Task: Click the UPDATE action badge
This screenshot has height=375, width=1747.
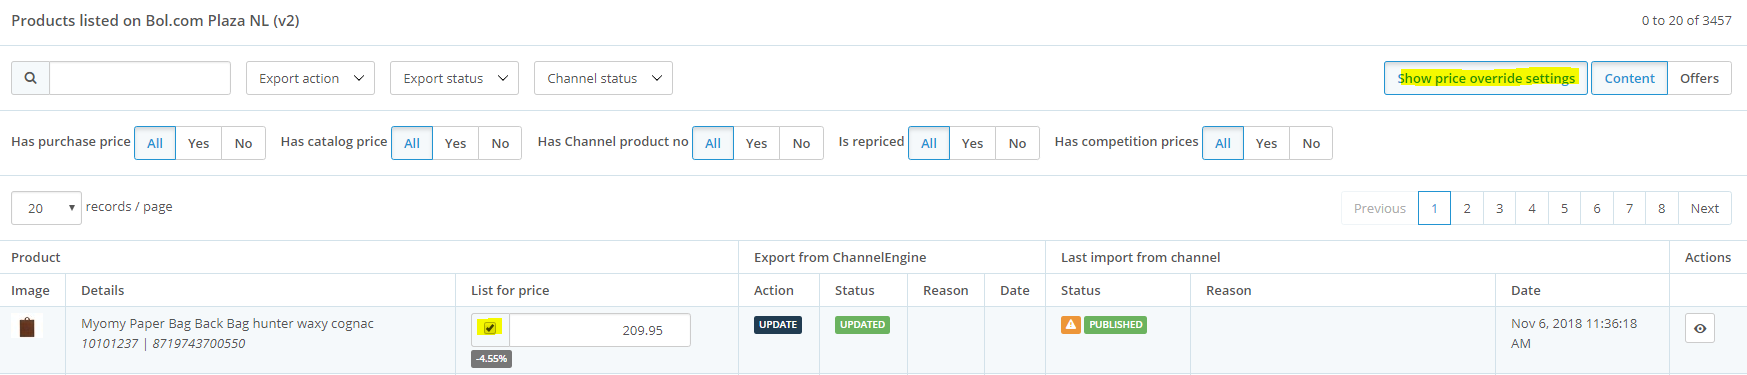Action: pos(778,325)
